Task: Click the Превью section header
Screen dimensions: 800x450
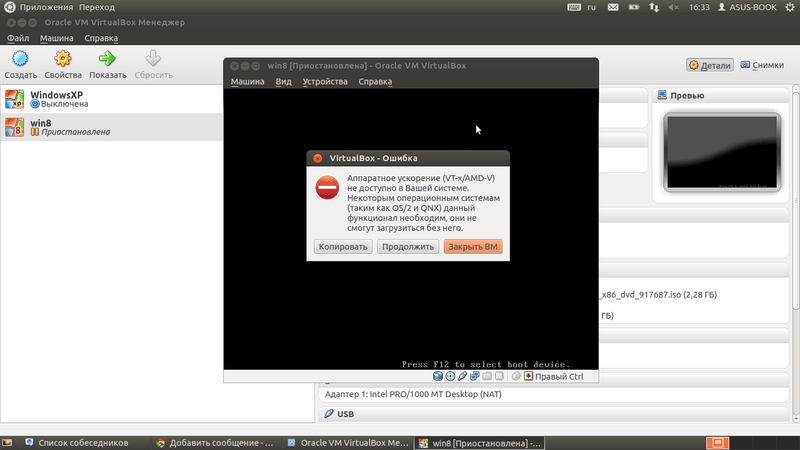Action: click(x=720, y=95)
